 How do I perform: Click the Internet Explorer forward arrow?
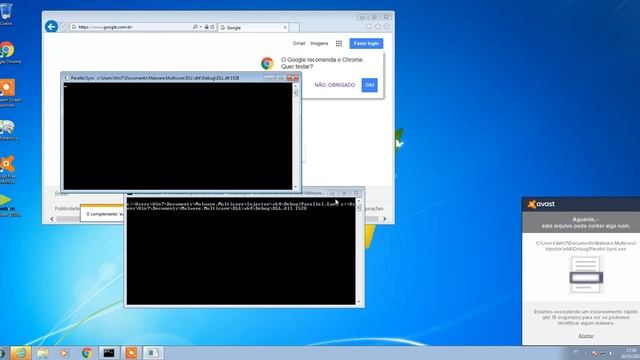click(x=64, y=27)
